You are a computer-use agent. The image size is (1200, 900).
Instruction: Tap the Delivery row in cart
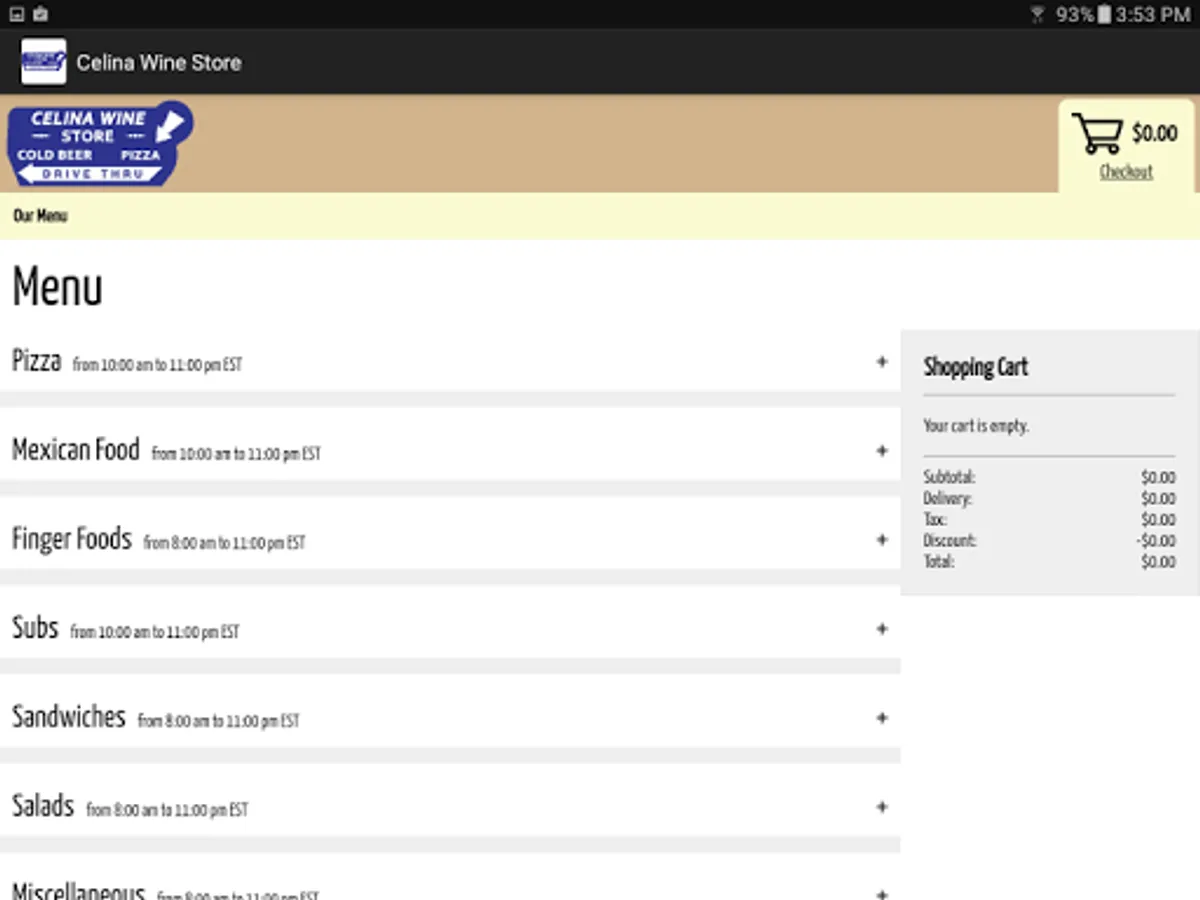coord(1049,499)
